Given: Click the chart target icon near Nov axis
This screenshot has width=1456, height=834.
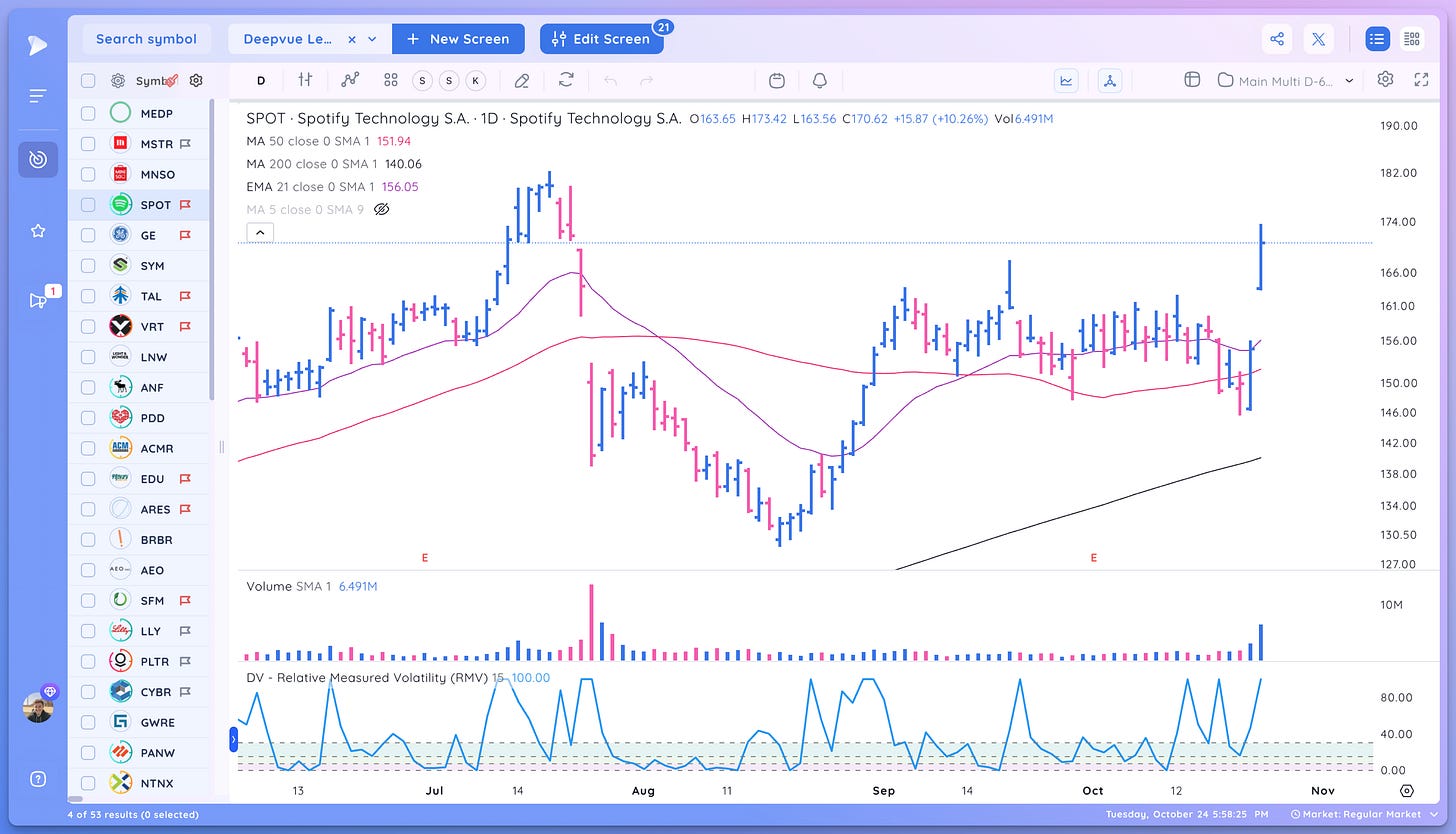Looking at the screenshot, I should point(1407,790).
